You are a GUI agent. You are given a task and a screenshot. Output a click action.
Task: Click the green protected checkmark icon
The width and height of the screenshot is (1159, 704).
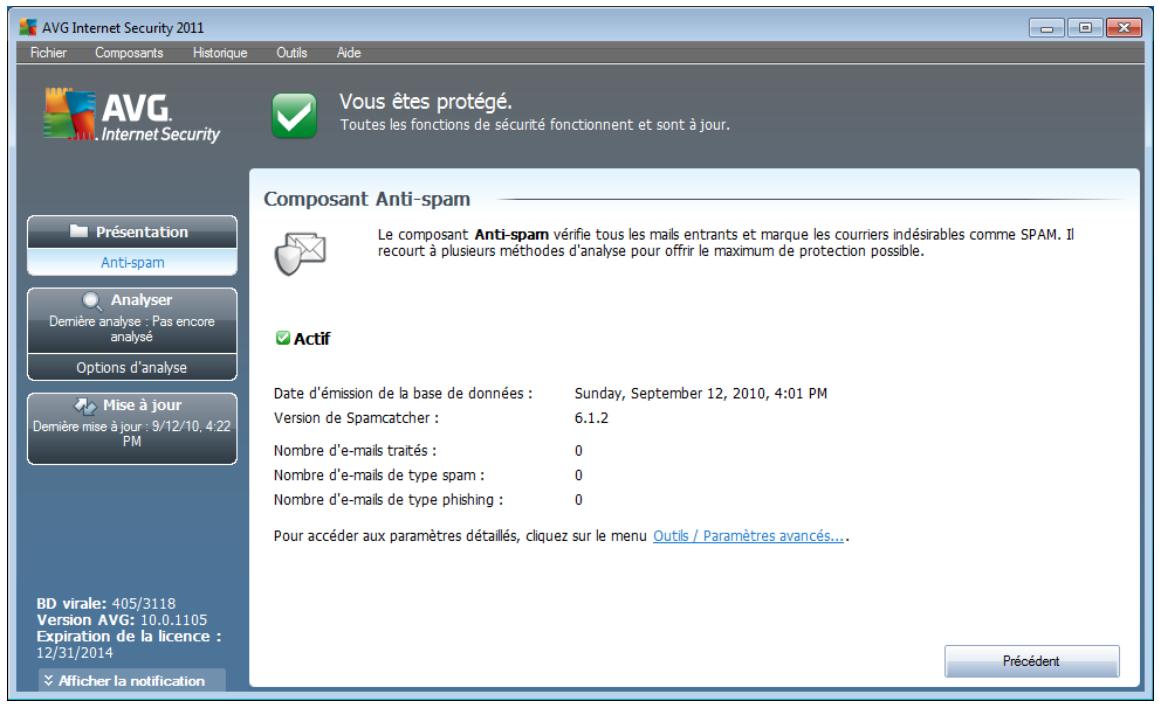(x=294, y=115)
